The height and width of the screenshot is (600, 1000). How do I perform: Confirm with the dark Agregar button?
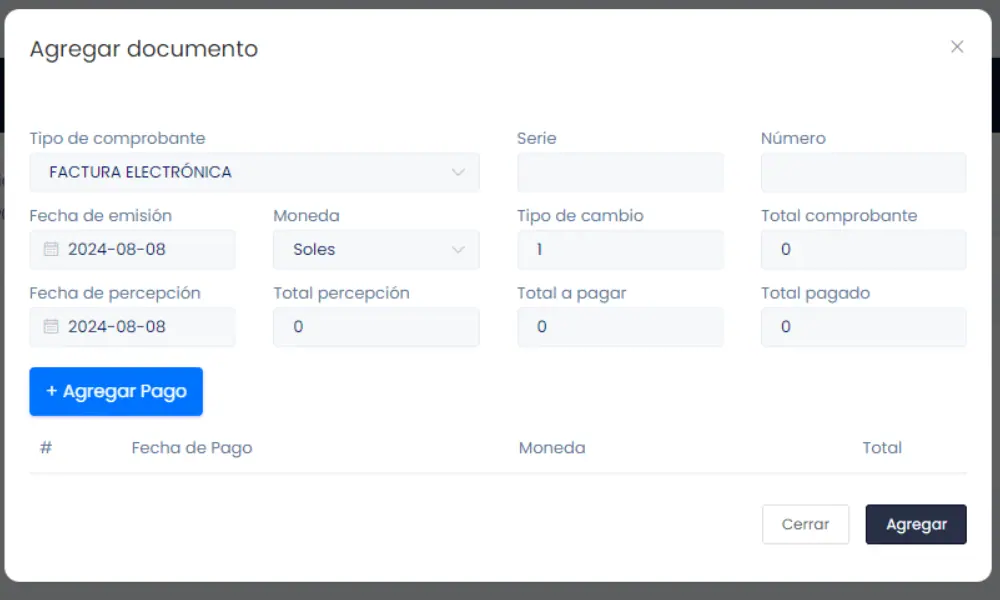[916, 524]
